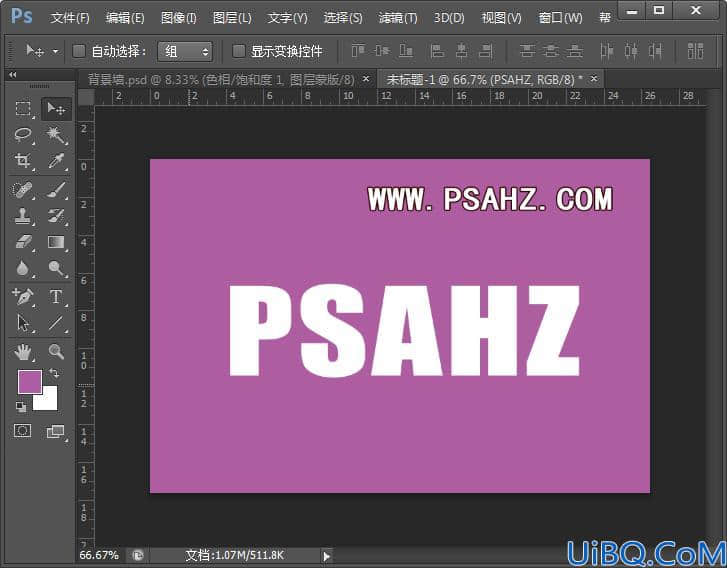Open the 视图(V) menu
727x568 pixels.
coord(501,18)
